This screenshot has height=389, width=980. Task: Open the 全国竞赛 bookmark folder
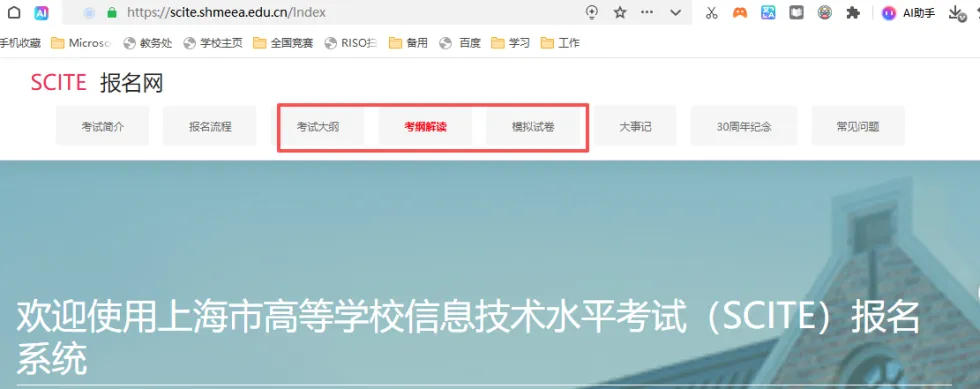coord(283,43)
